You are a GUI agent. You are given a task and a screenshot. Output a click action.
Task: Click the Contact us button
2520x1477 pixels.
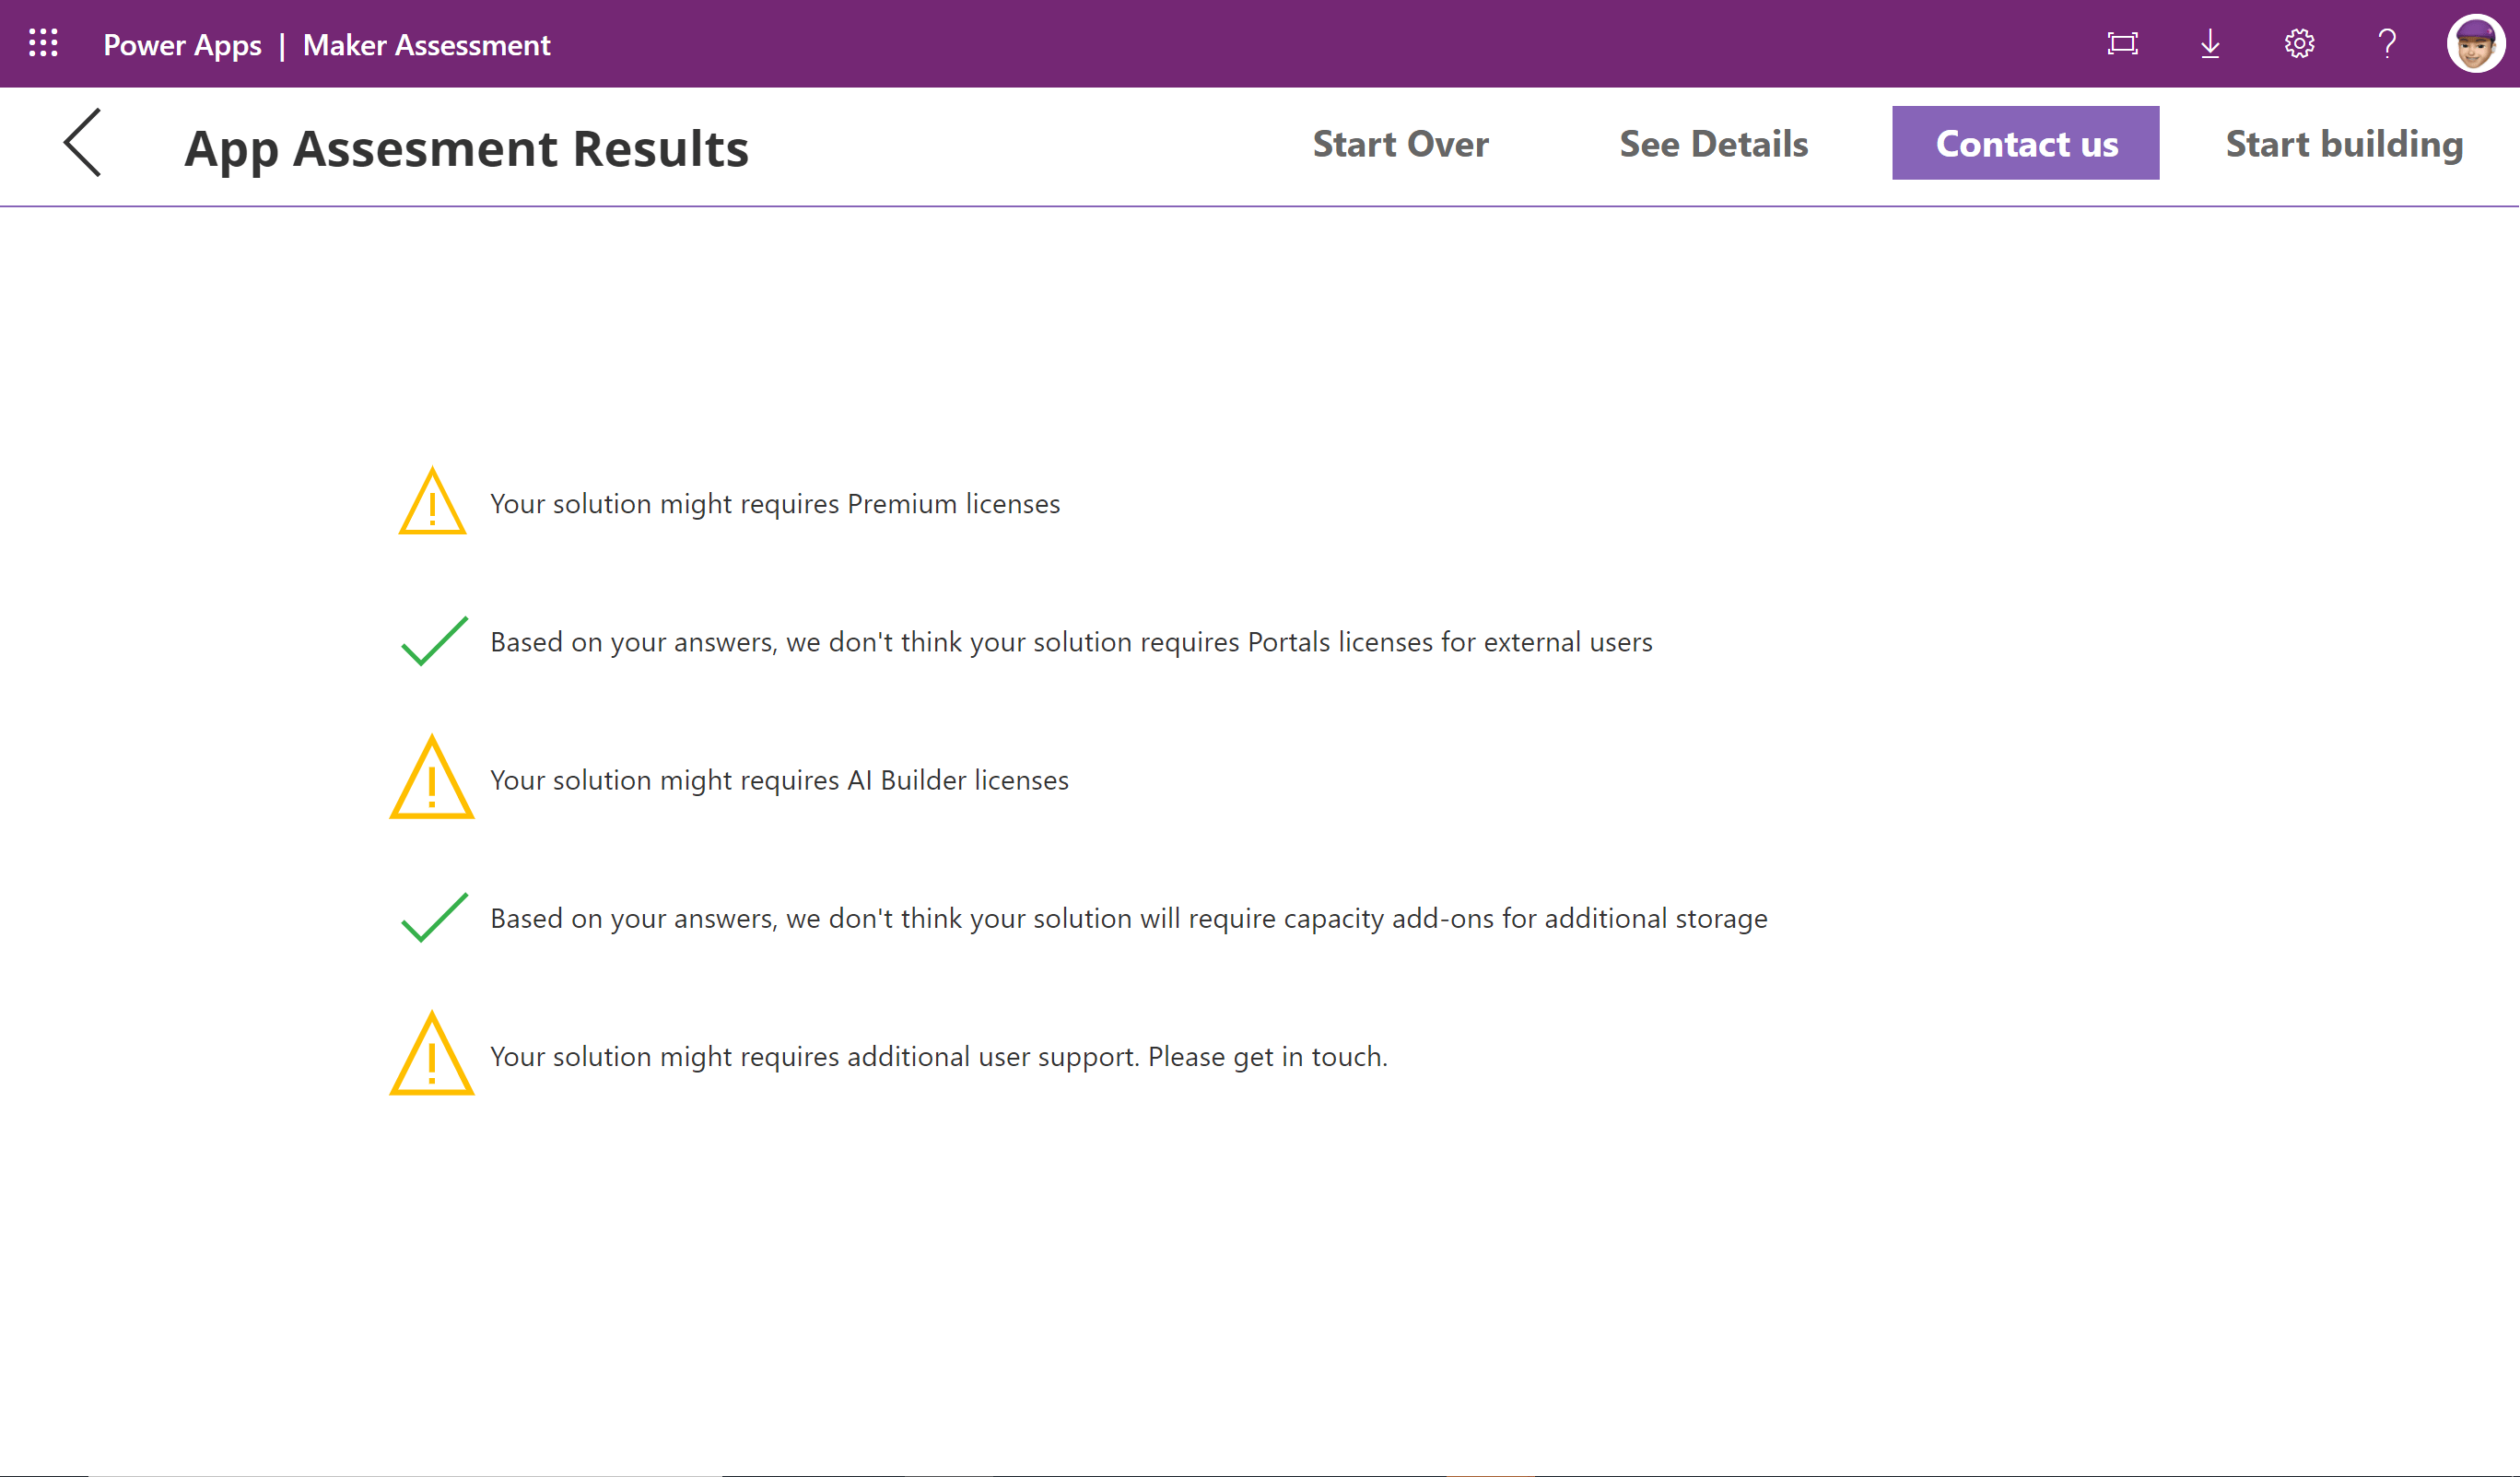coord(2025,143)
